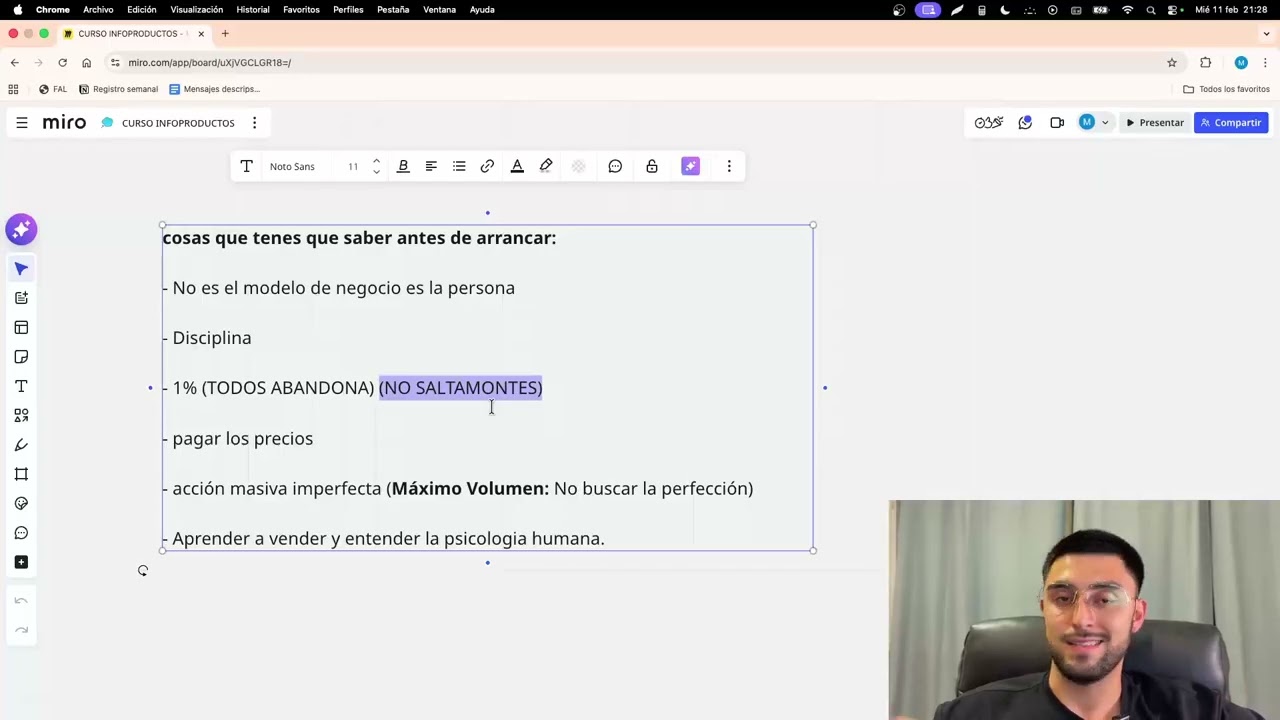Click the Presentar button
Screen dimensions: 1280x720
coord(1154,122)
